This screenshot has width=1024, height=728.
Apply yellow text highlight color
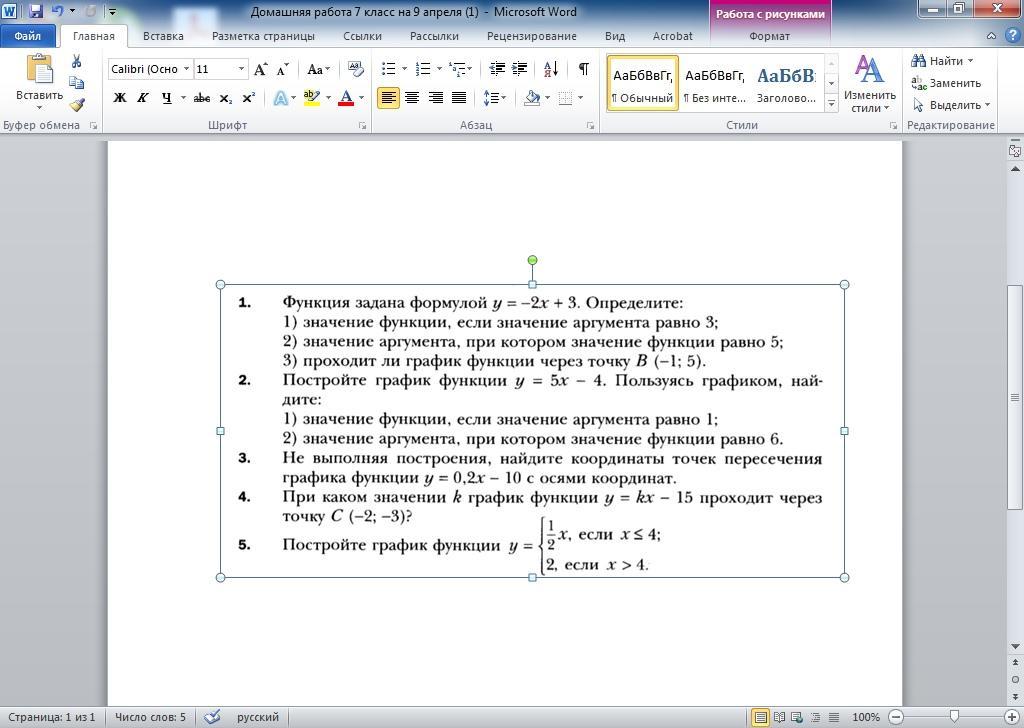312,98
